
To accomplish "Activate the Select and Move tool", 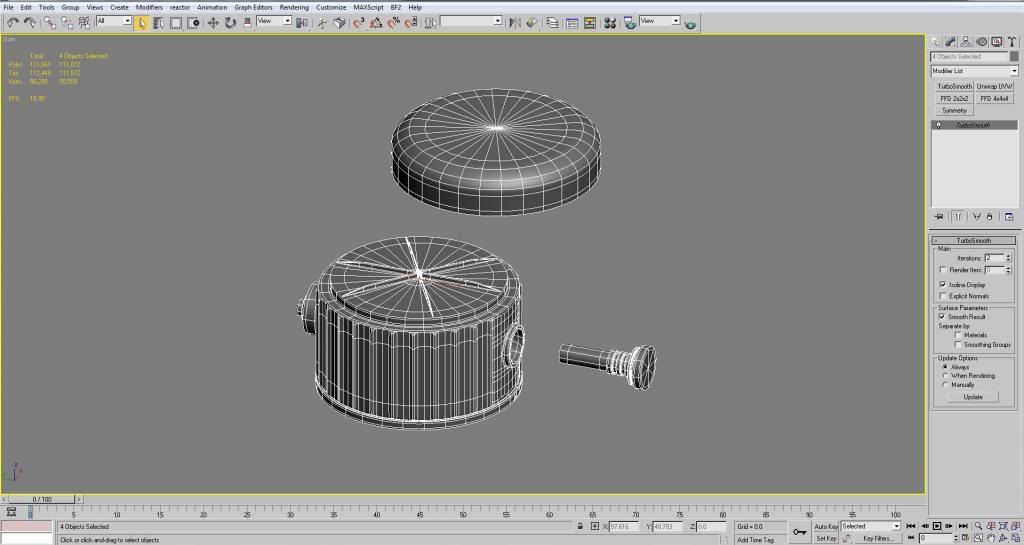I will click(x=213, y=22).
